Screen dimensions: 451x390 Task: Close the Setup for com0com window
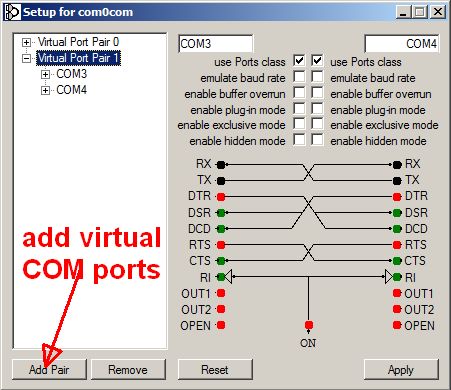pyautogui.click(x=438, y=12)
